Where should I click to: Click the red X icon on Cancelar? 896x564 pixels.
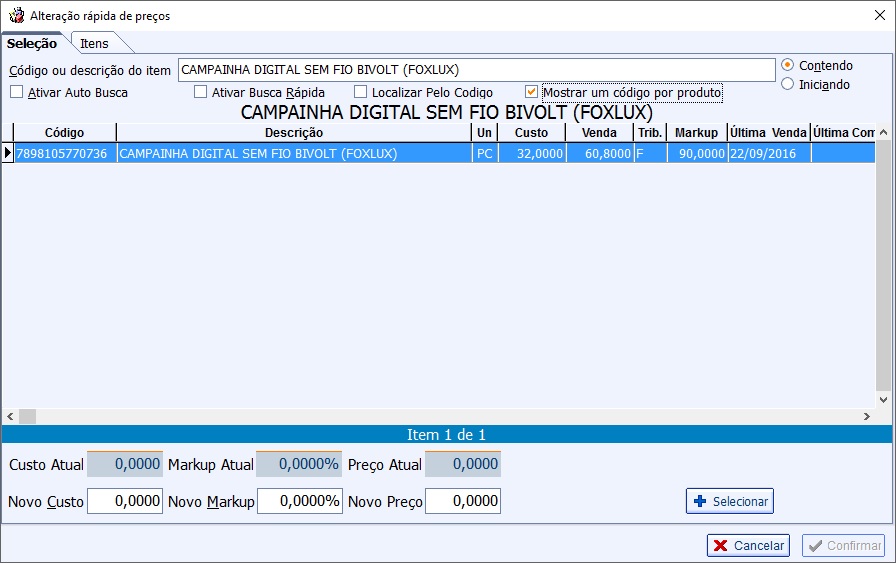coord(721,545)
